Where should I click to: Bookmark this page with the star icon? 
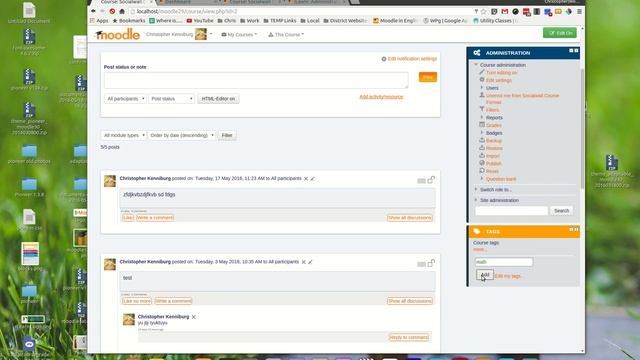[x=484, y=11]
